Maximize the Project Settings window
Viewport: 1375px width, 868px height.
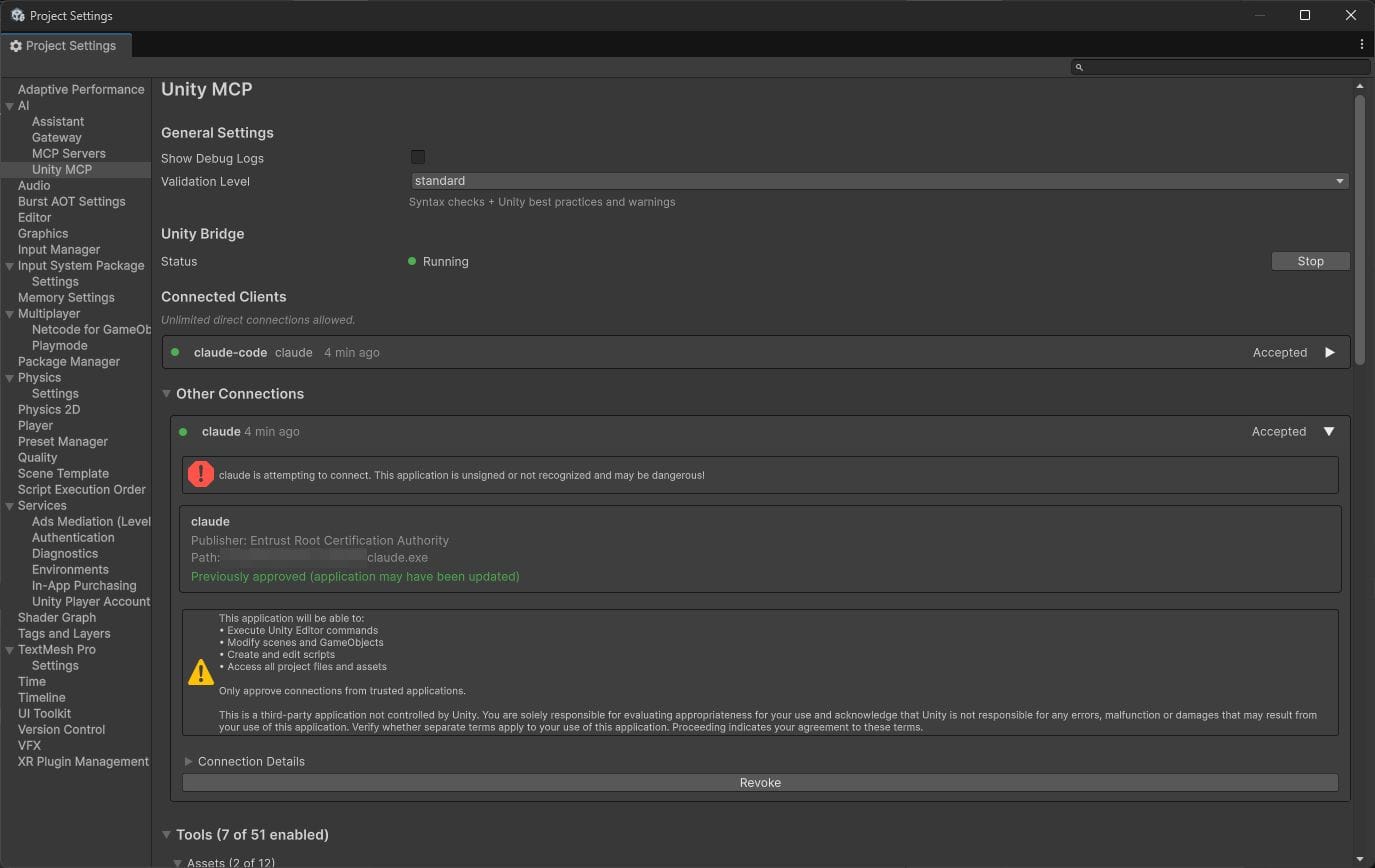coord(1305,15)
